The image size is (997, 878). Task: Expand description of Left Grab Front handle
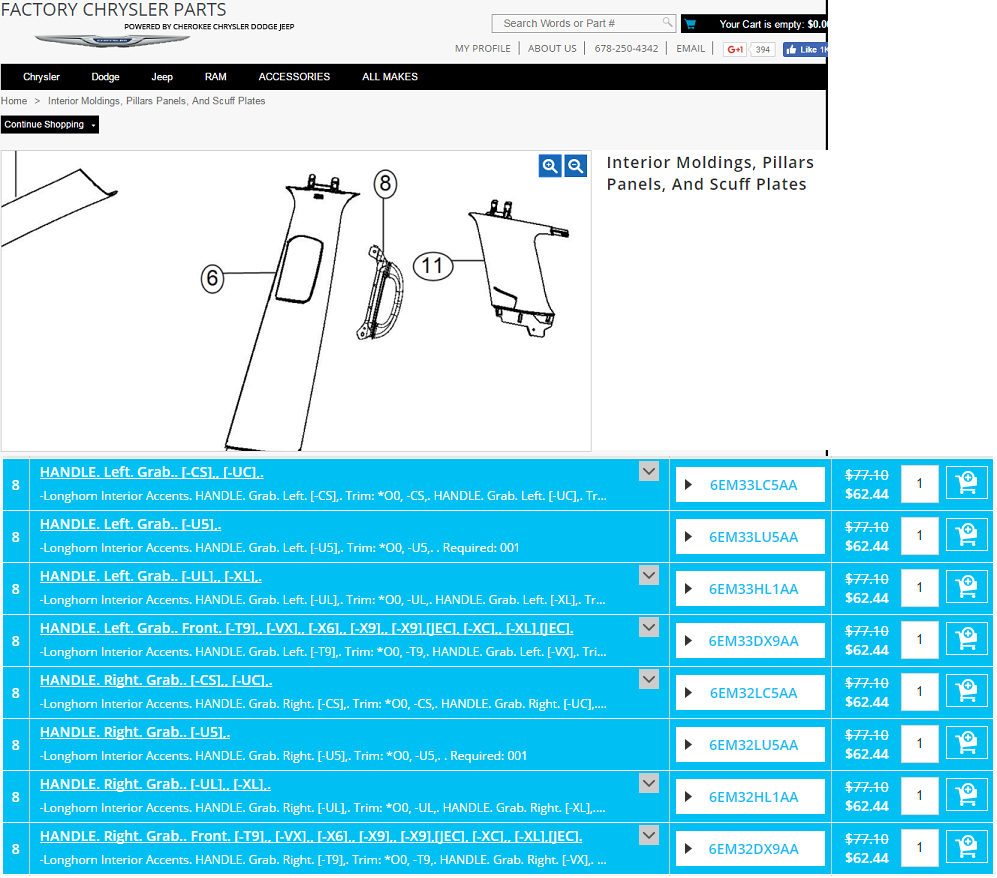coord(649,628)
